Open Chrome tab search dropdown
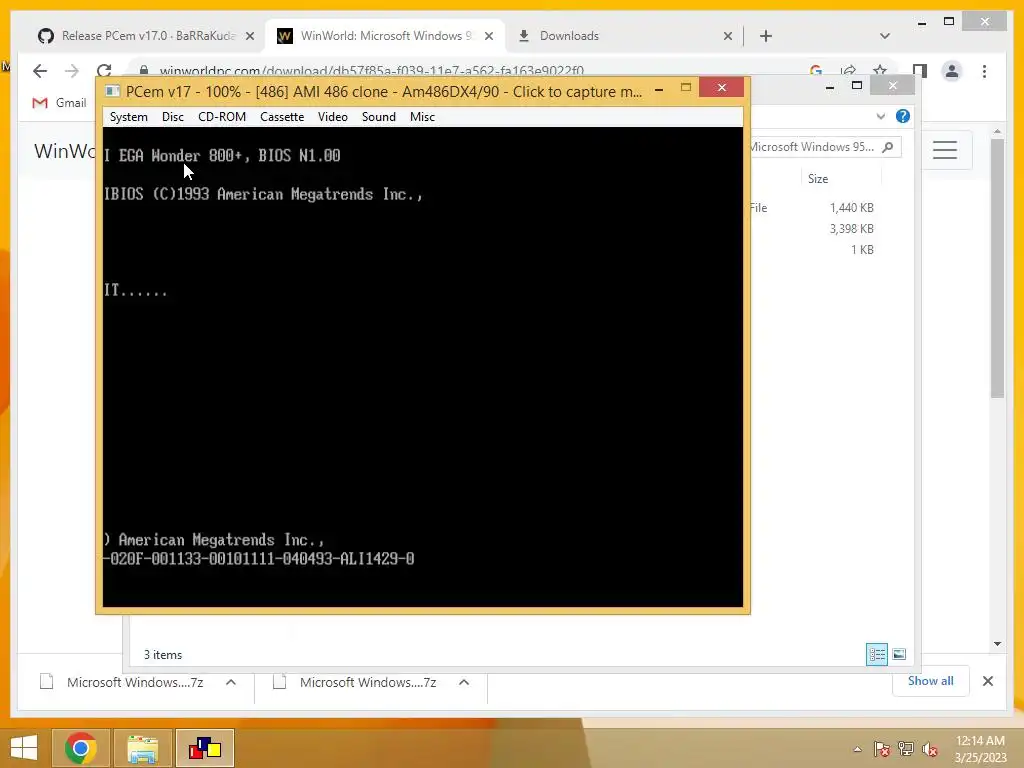The width and height of the screenshot is (1024, 768). tap(884, 36)
